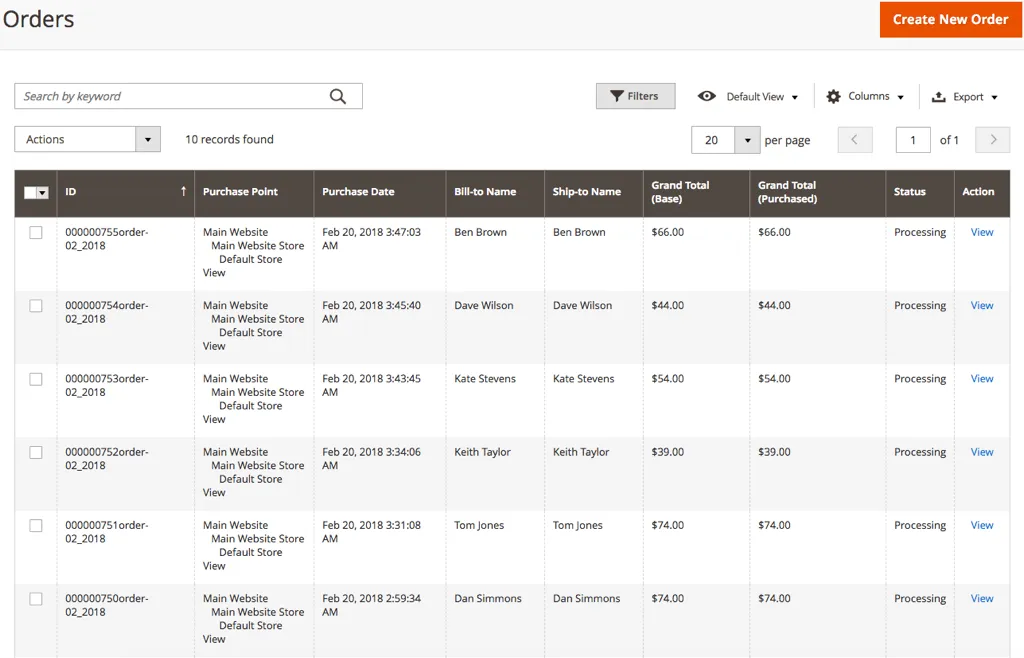Image resolution: width=1024 pixels, height=658 pixels.
Task: Click the eye icon for Default View
Action: pos(707,96)
